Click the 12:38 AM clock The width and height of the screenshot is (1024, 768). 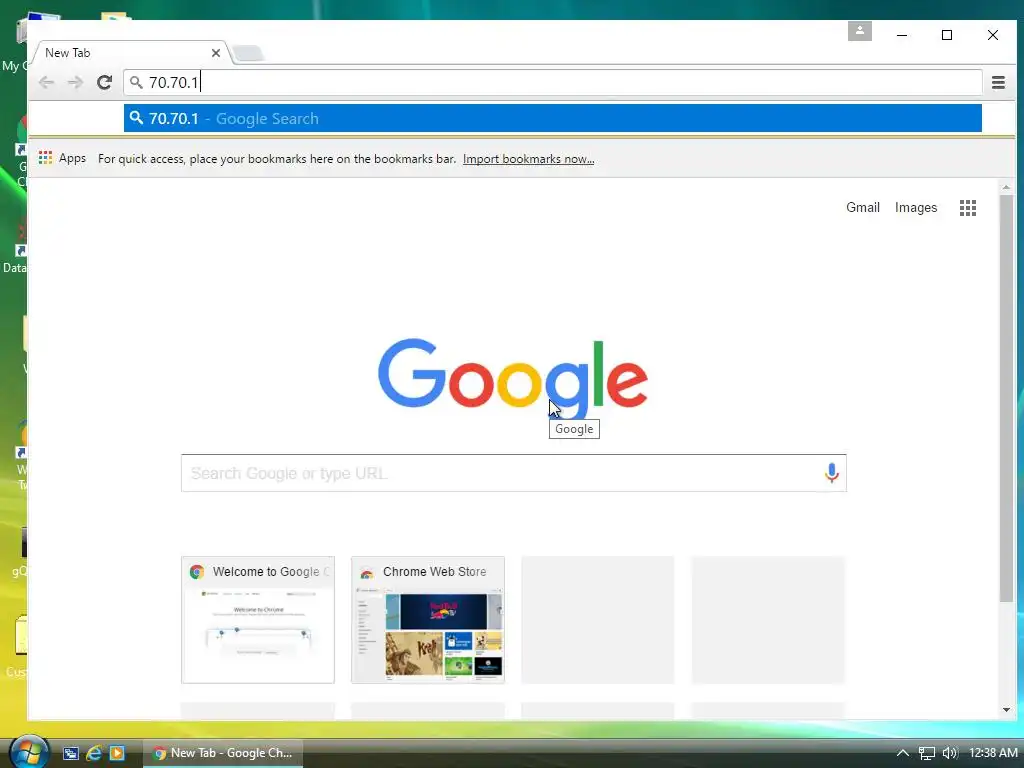(993, 753)
